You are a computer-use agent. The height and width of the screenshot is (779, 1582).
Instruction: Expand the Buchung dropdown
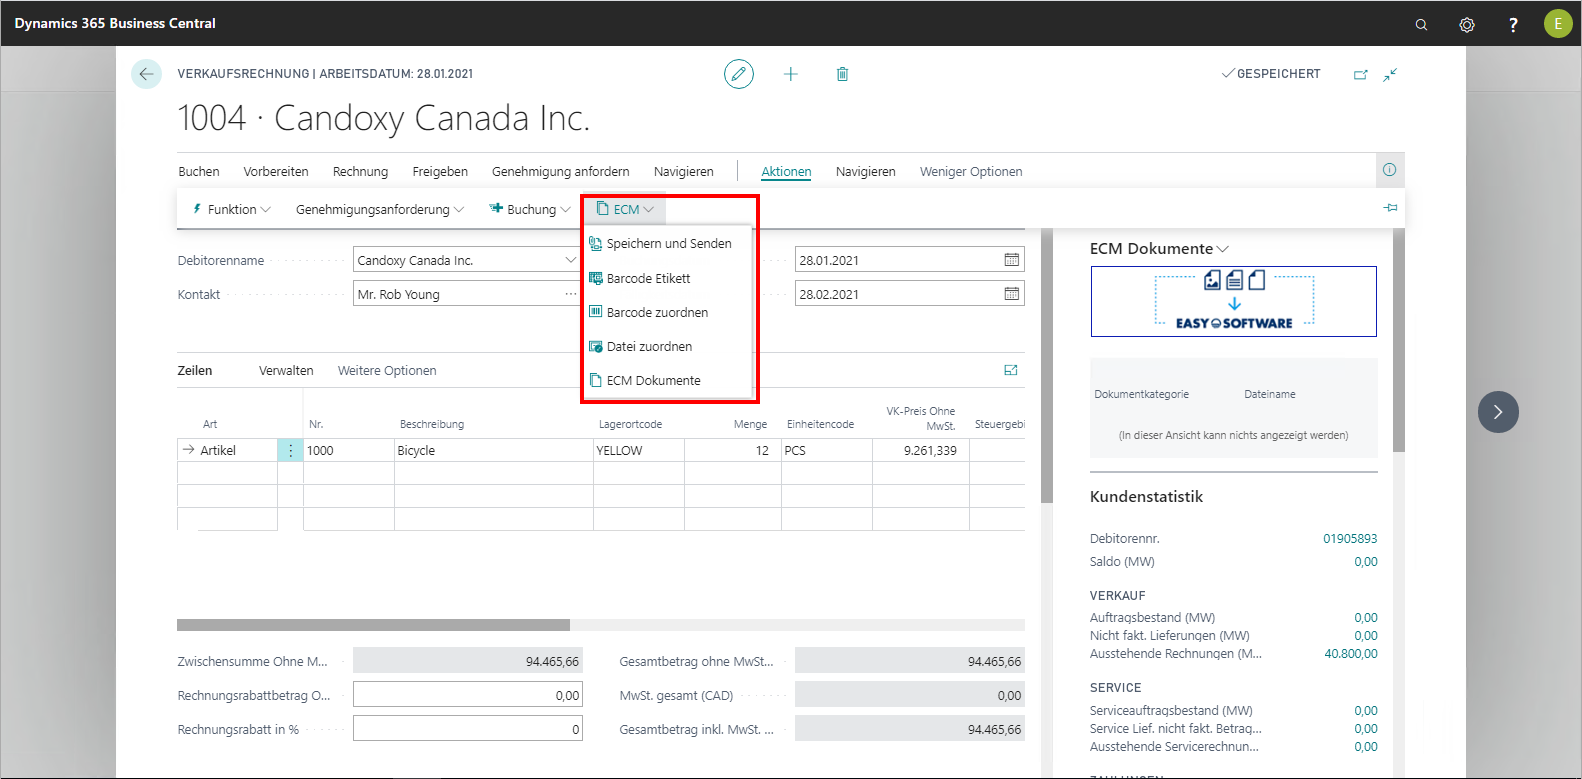530,209
